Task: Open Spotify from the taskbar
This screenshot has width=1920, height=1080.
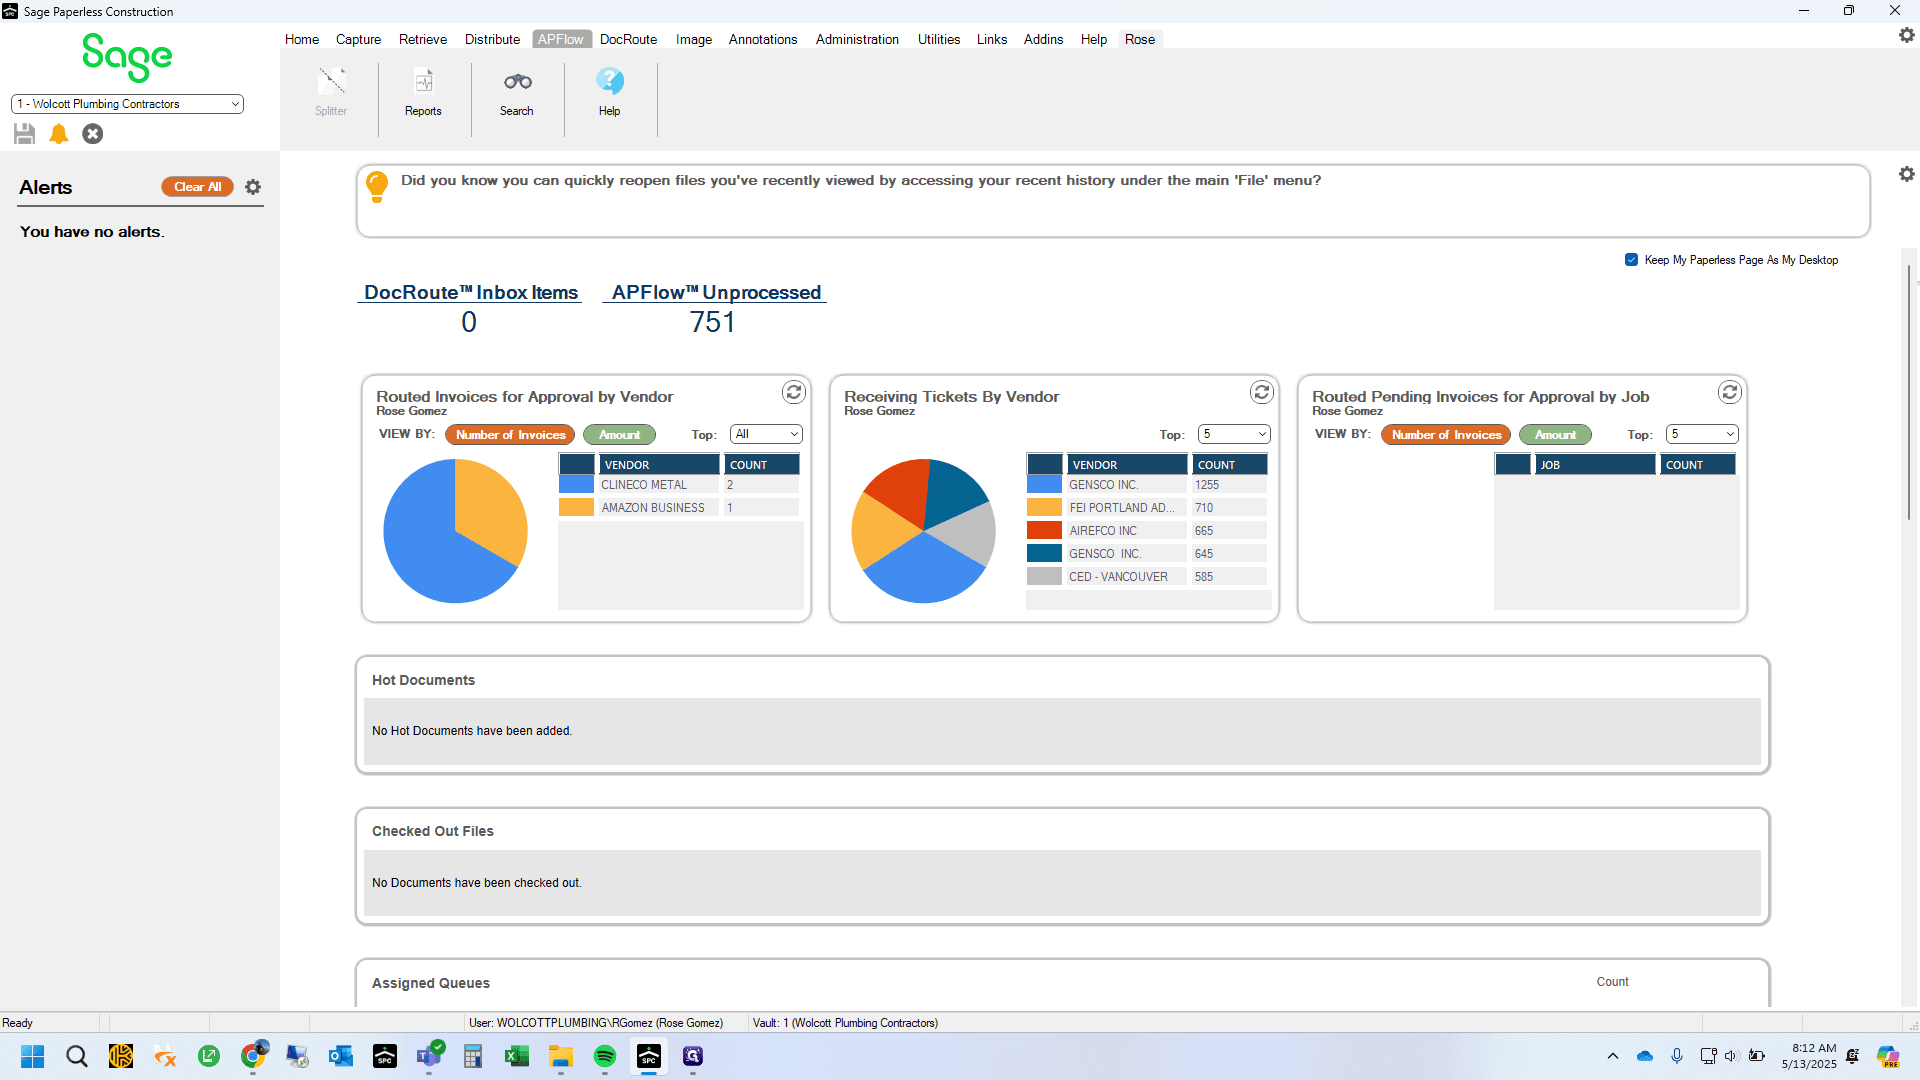Action: coord(605,1057)
